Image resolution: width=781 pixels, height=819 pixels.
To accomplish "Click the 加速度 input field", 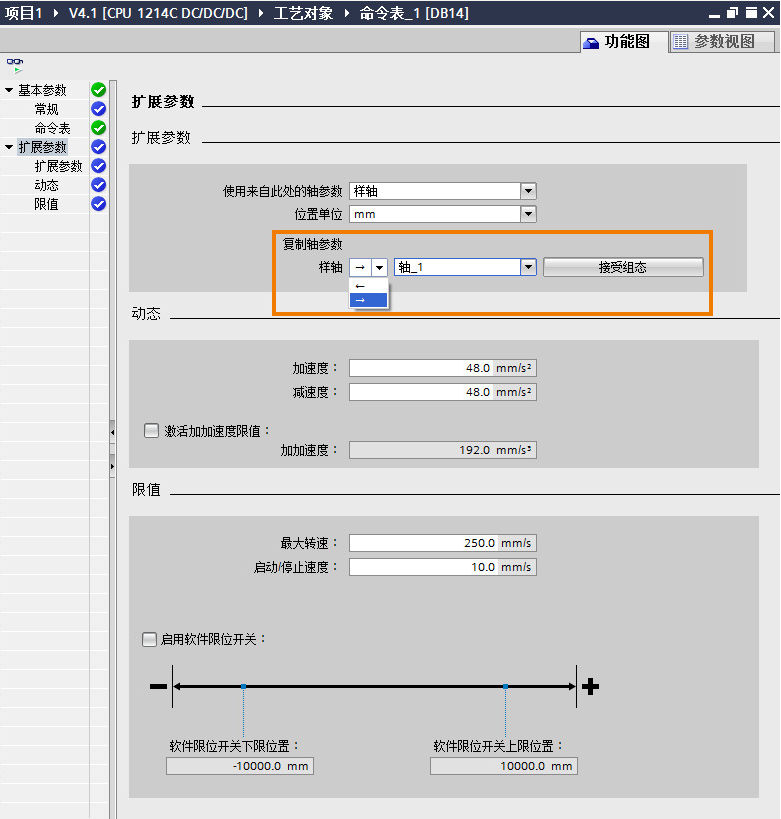I will point(422,368).
